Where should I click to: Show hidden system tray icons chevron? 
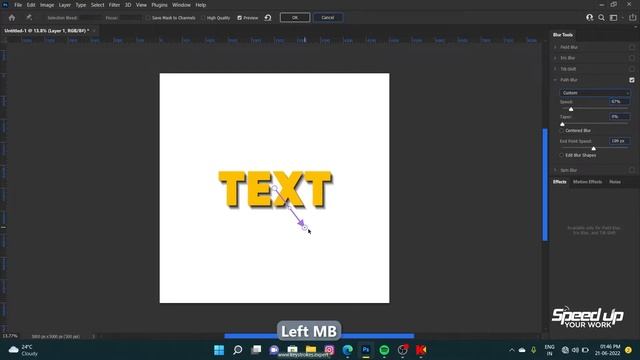pos(511,350)
